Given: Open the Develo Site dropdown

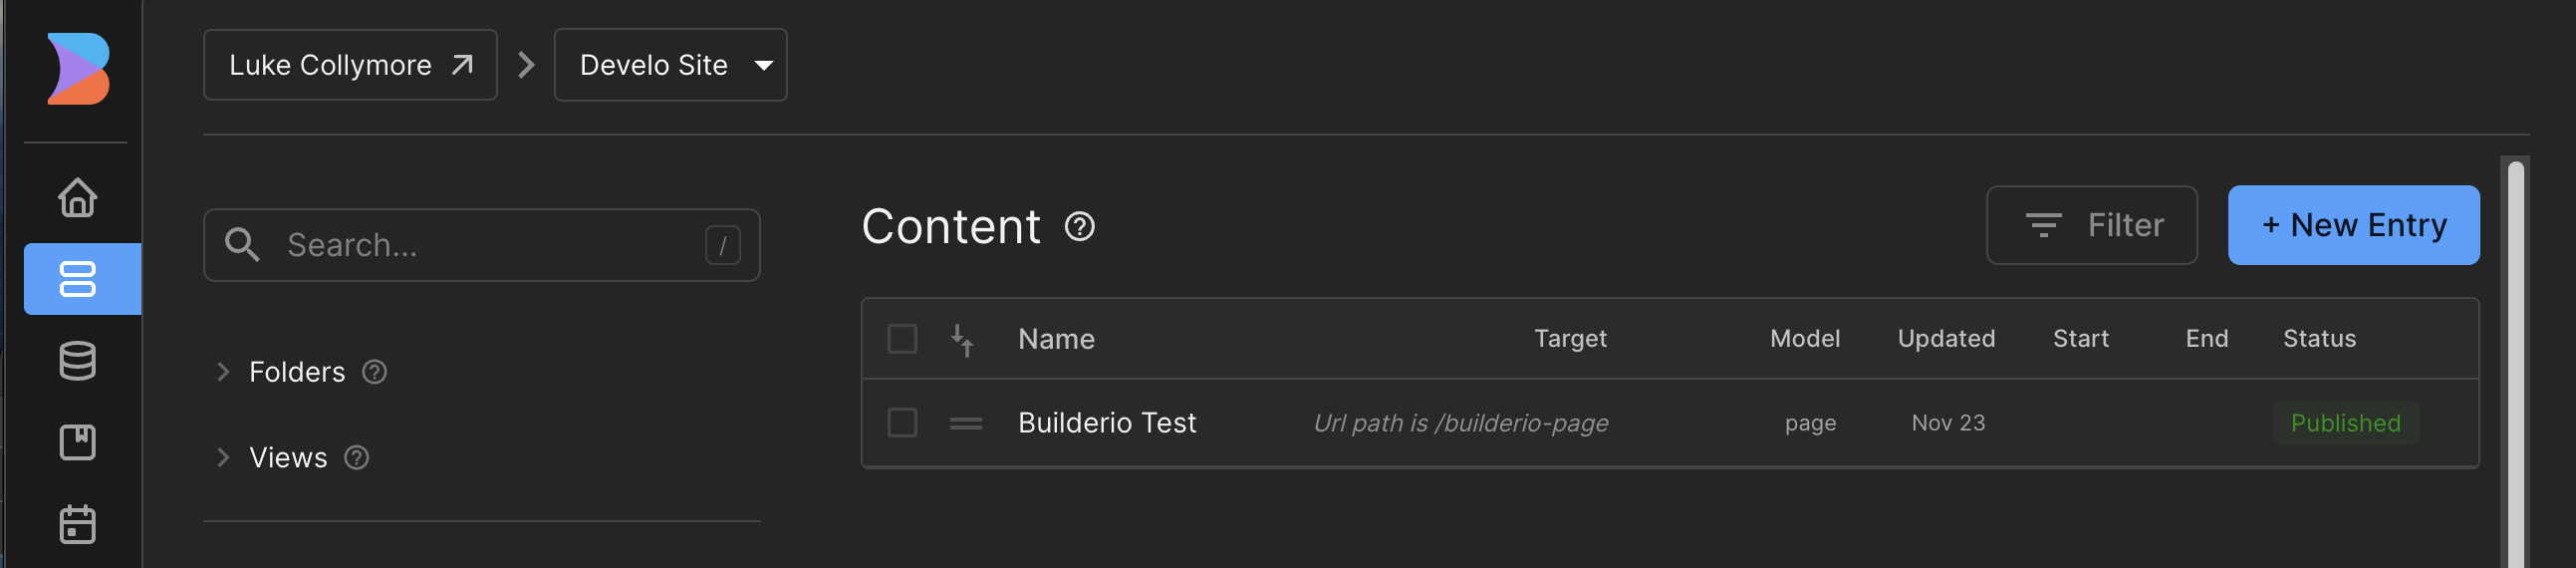Looking at the screenshot, I should pos(670,65).
